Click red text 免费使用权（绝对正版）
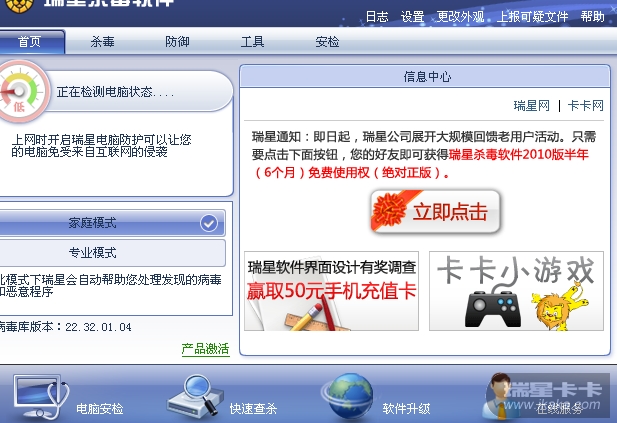 (x=379, y=173)
